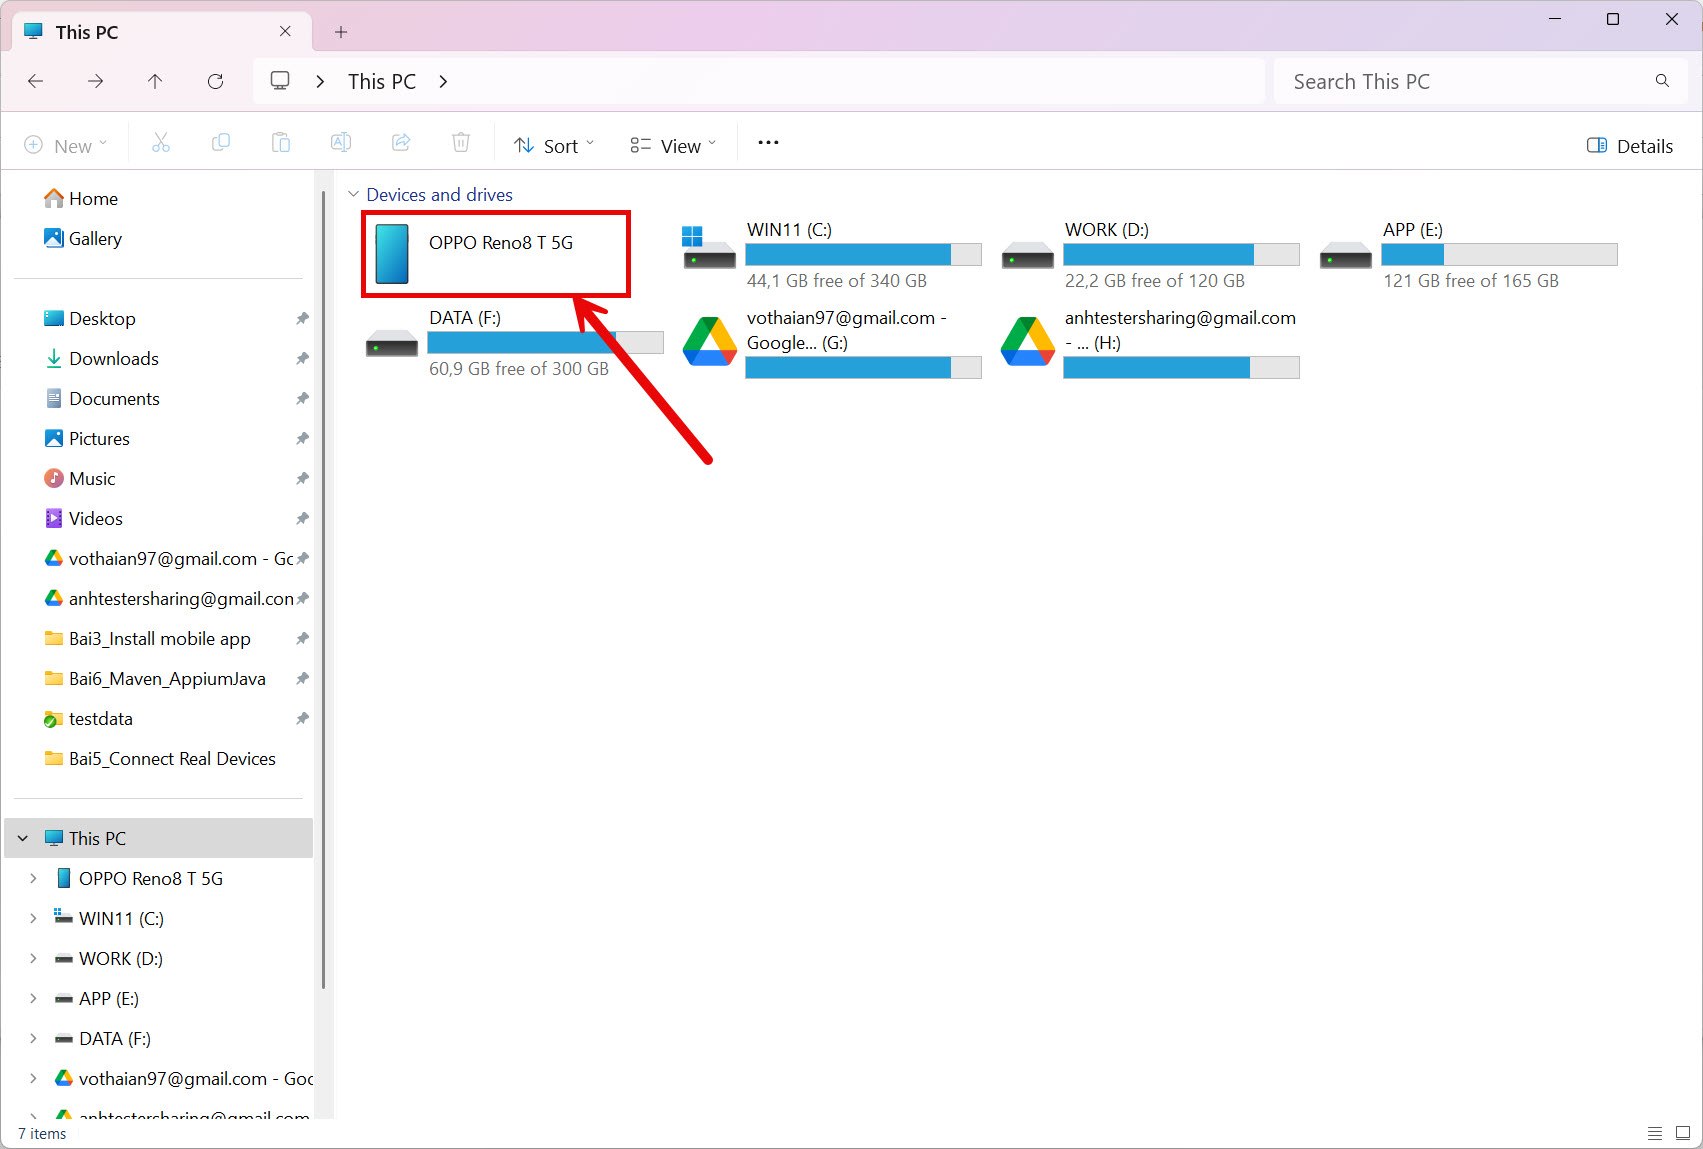This screenshot has width=1703, height=1149.
Task: Collapse the This PC tree node
Action: (x=23, y=838)
